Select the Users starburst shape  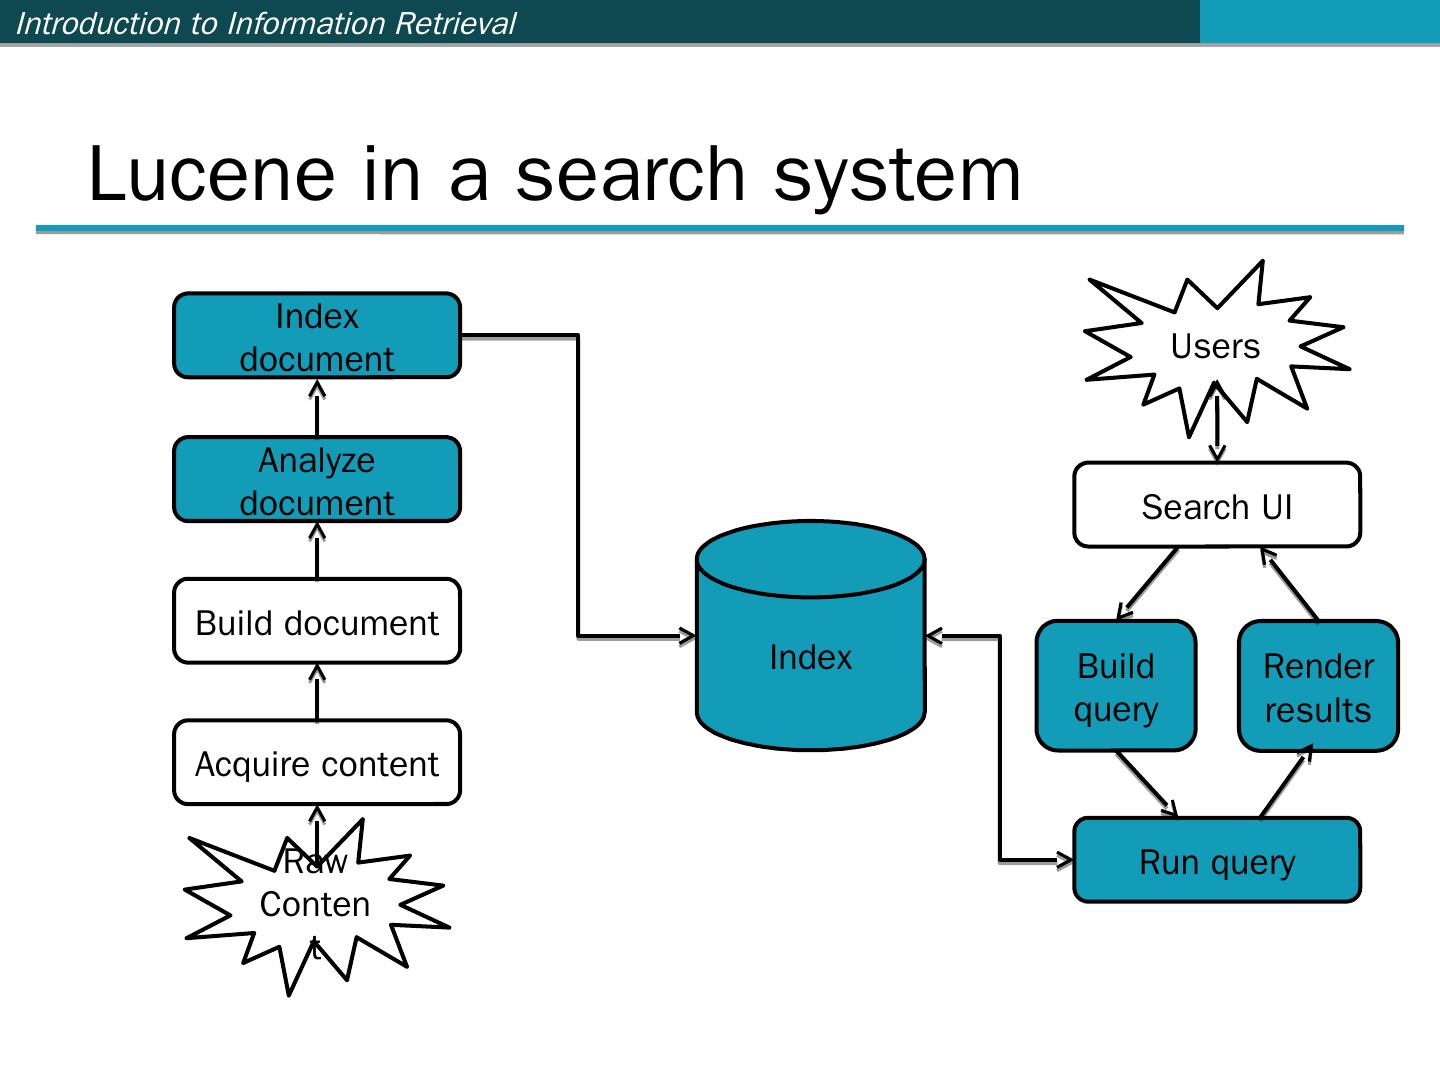click(1215, 346)
